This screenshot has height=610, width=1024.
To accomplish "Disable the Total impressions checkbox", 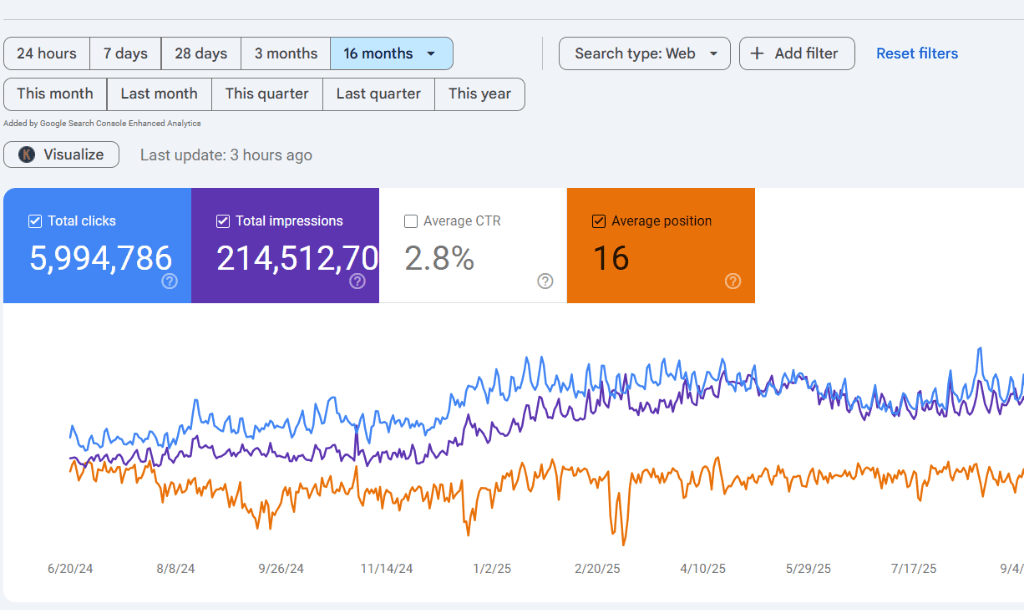I will pos(222,220).
